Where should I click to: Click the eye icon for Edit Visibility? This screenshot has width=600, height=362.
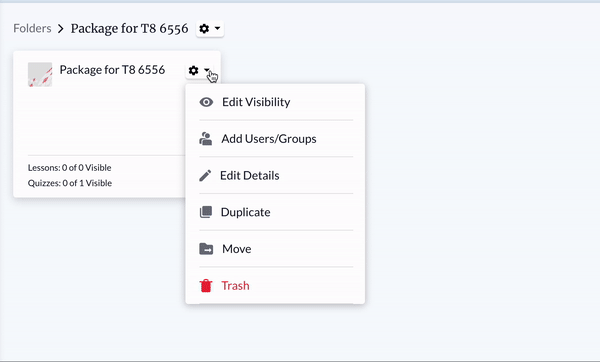[206, 102]
